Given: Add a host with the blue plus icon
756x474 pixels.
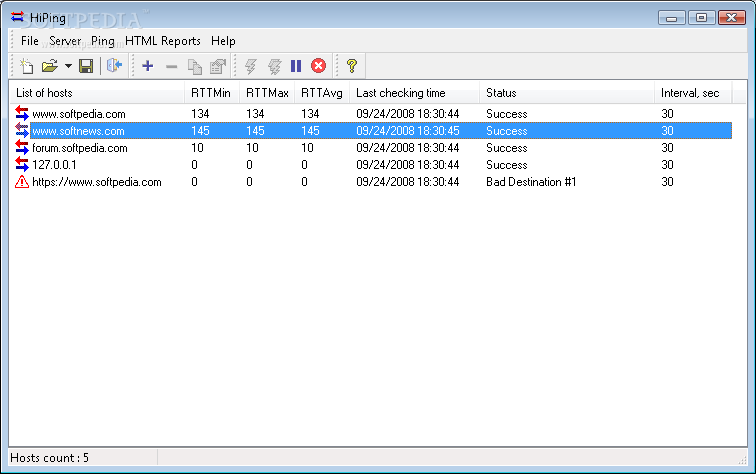Looking at the screenshot, I should 148,66.
